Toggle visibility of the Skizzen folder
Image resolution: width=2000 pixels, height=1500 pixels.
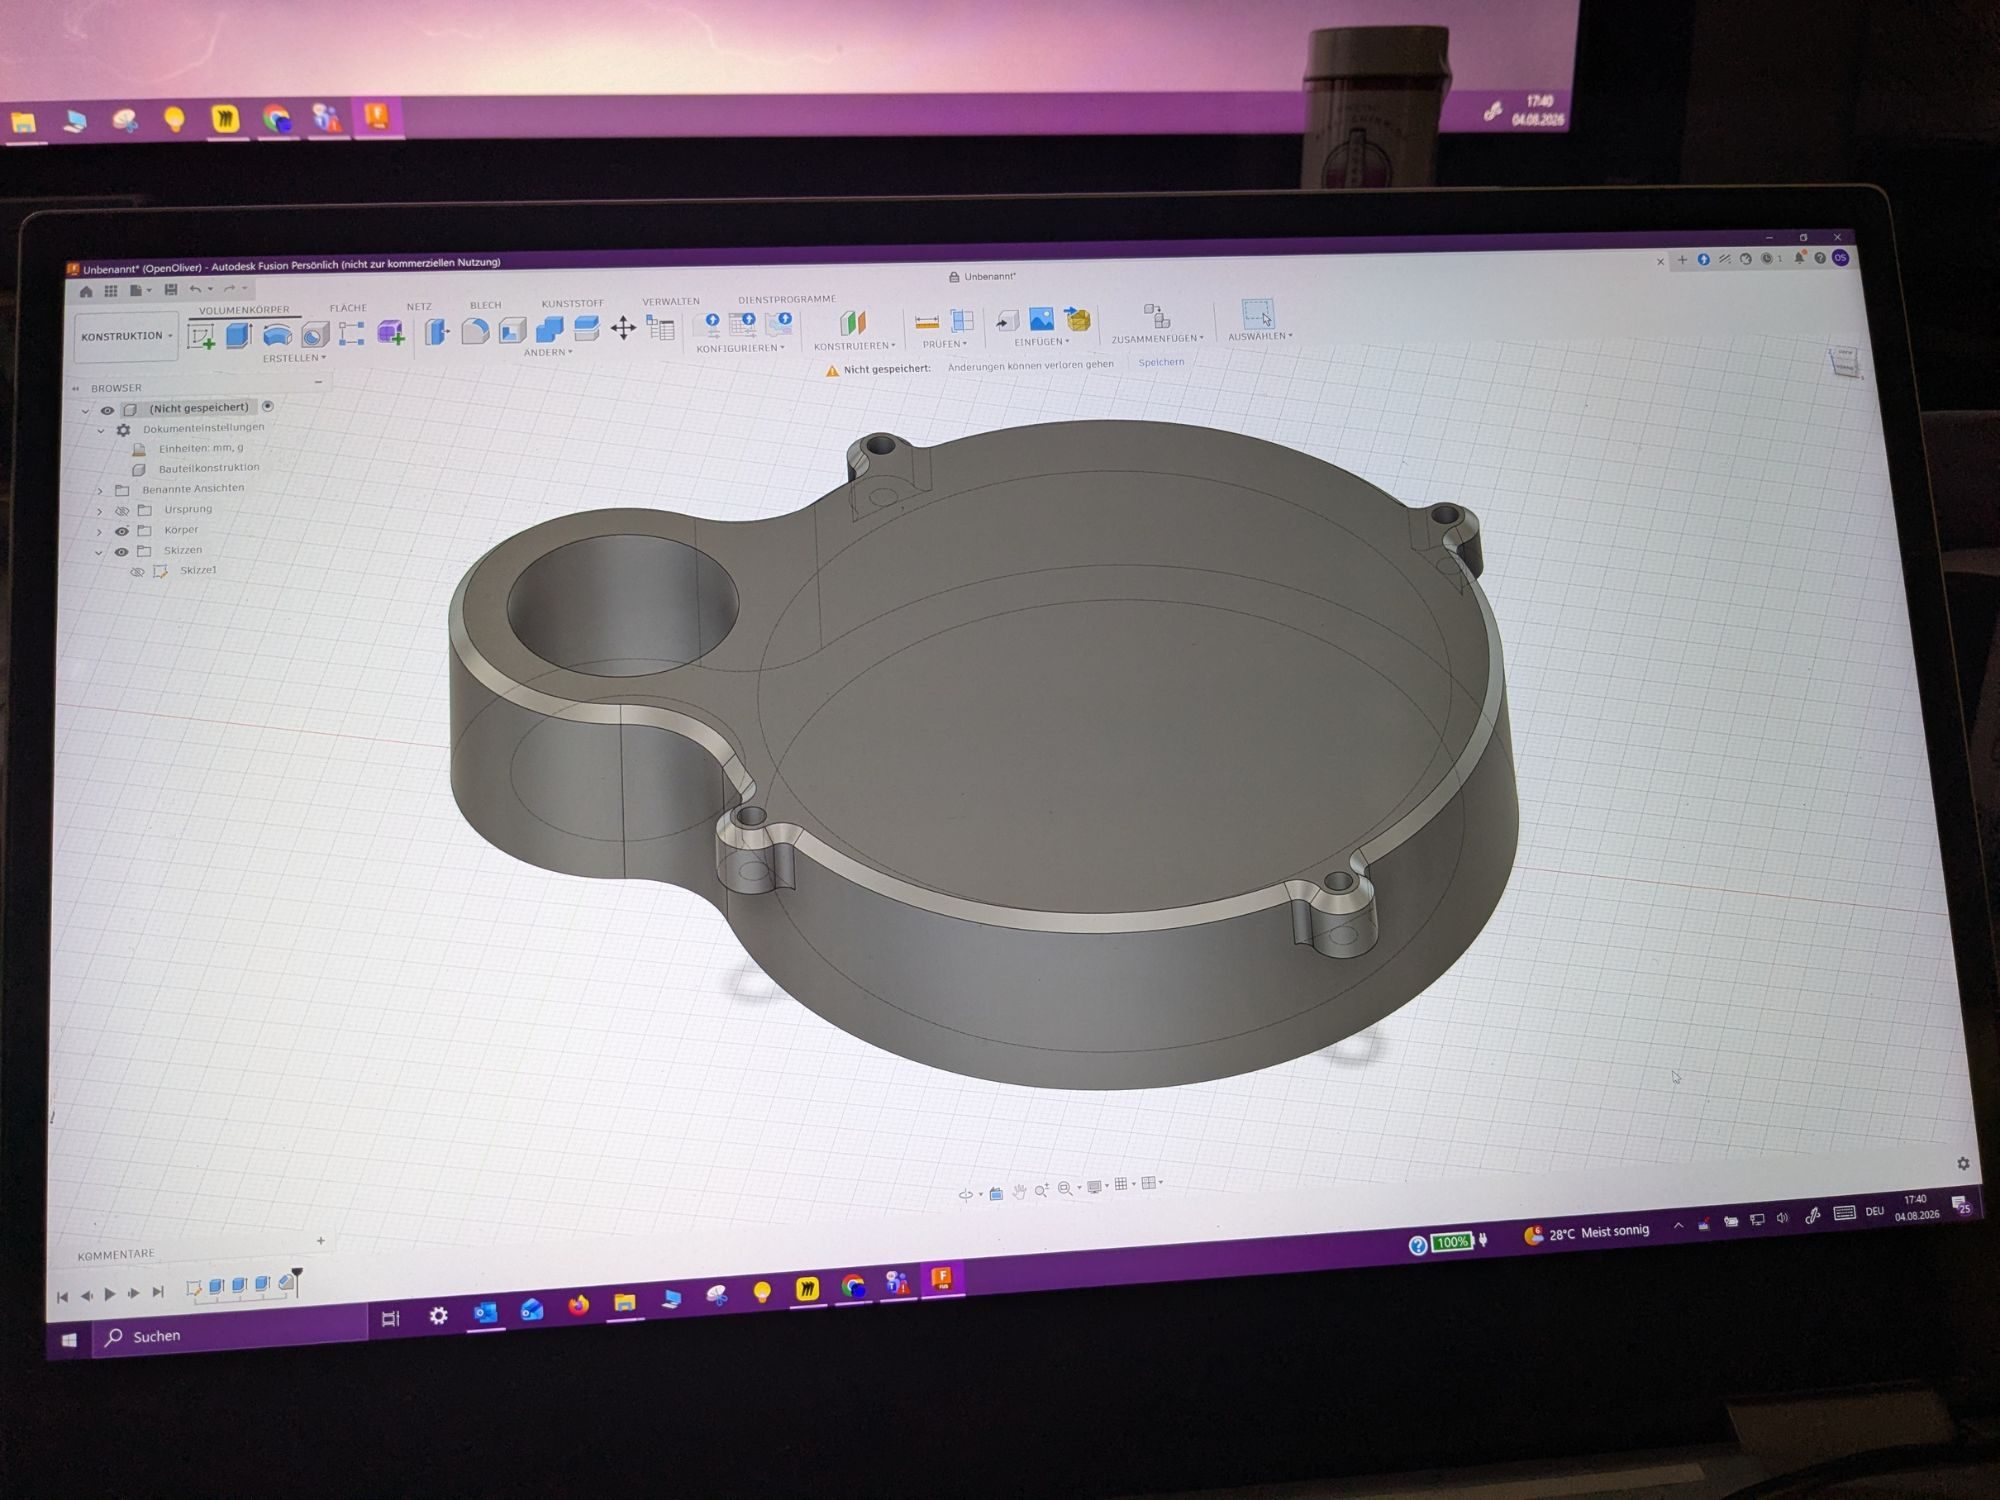coord(122,551)
